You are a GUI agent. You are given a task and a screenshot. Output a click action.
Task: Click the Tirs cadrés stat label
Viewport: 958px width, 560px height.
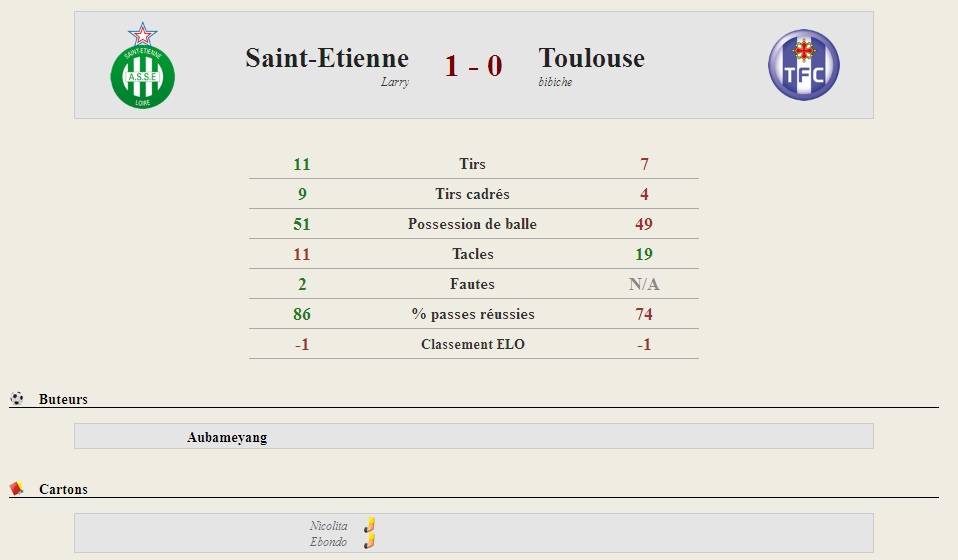[472, 194]
